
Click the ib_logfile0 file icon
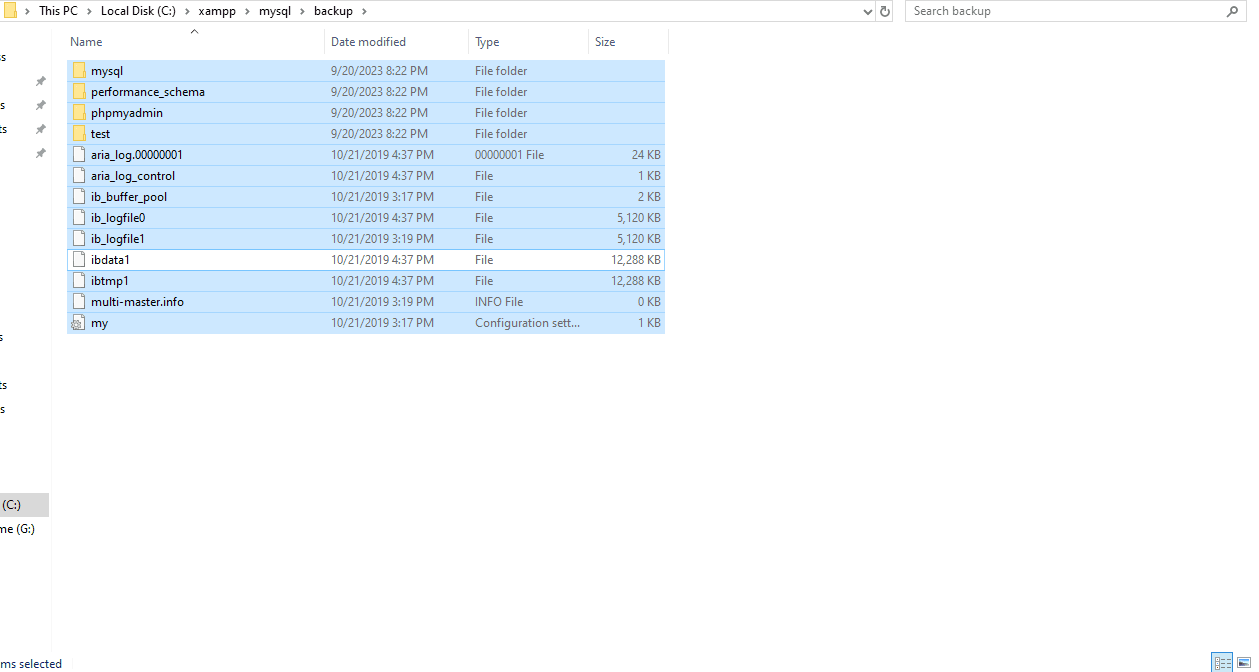pos(79,218)
